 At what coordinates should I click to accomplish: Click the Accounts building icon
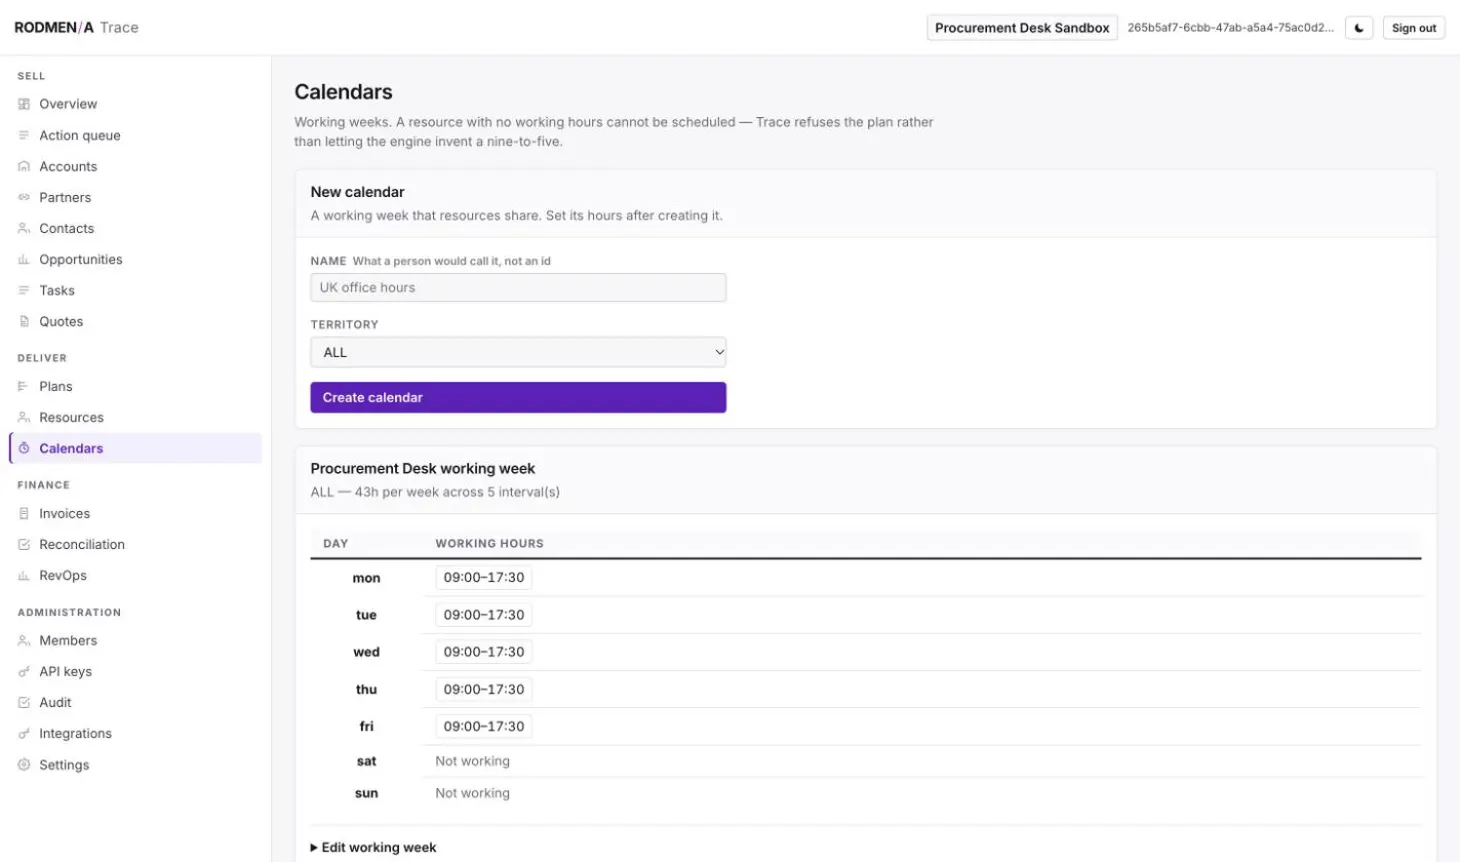(24, 166)
